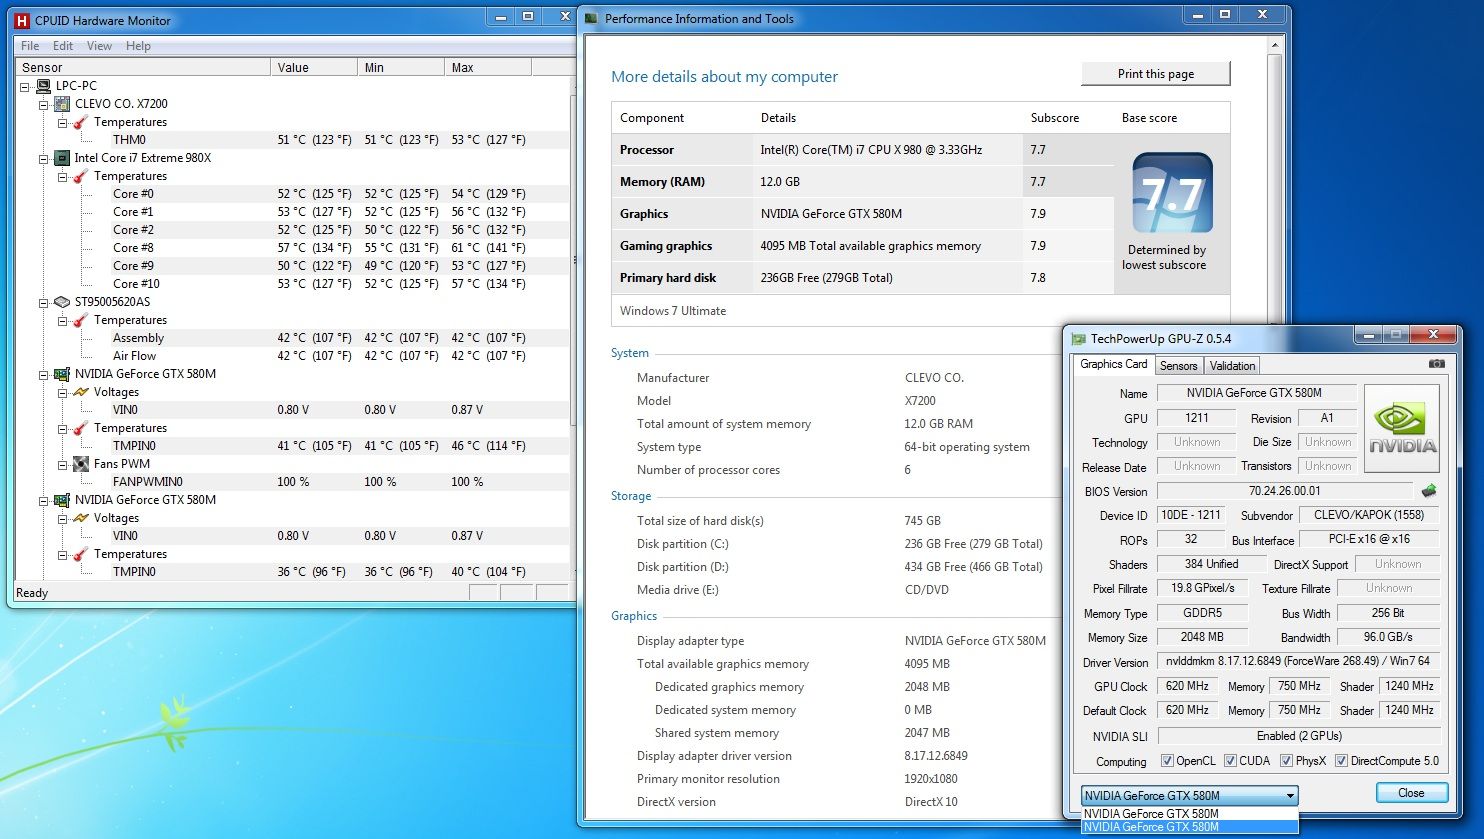Click the GPU-Z screenshot camera icon
Screen dimensions: 1484x839
pos(1436,365)
